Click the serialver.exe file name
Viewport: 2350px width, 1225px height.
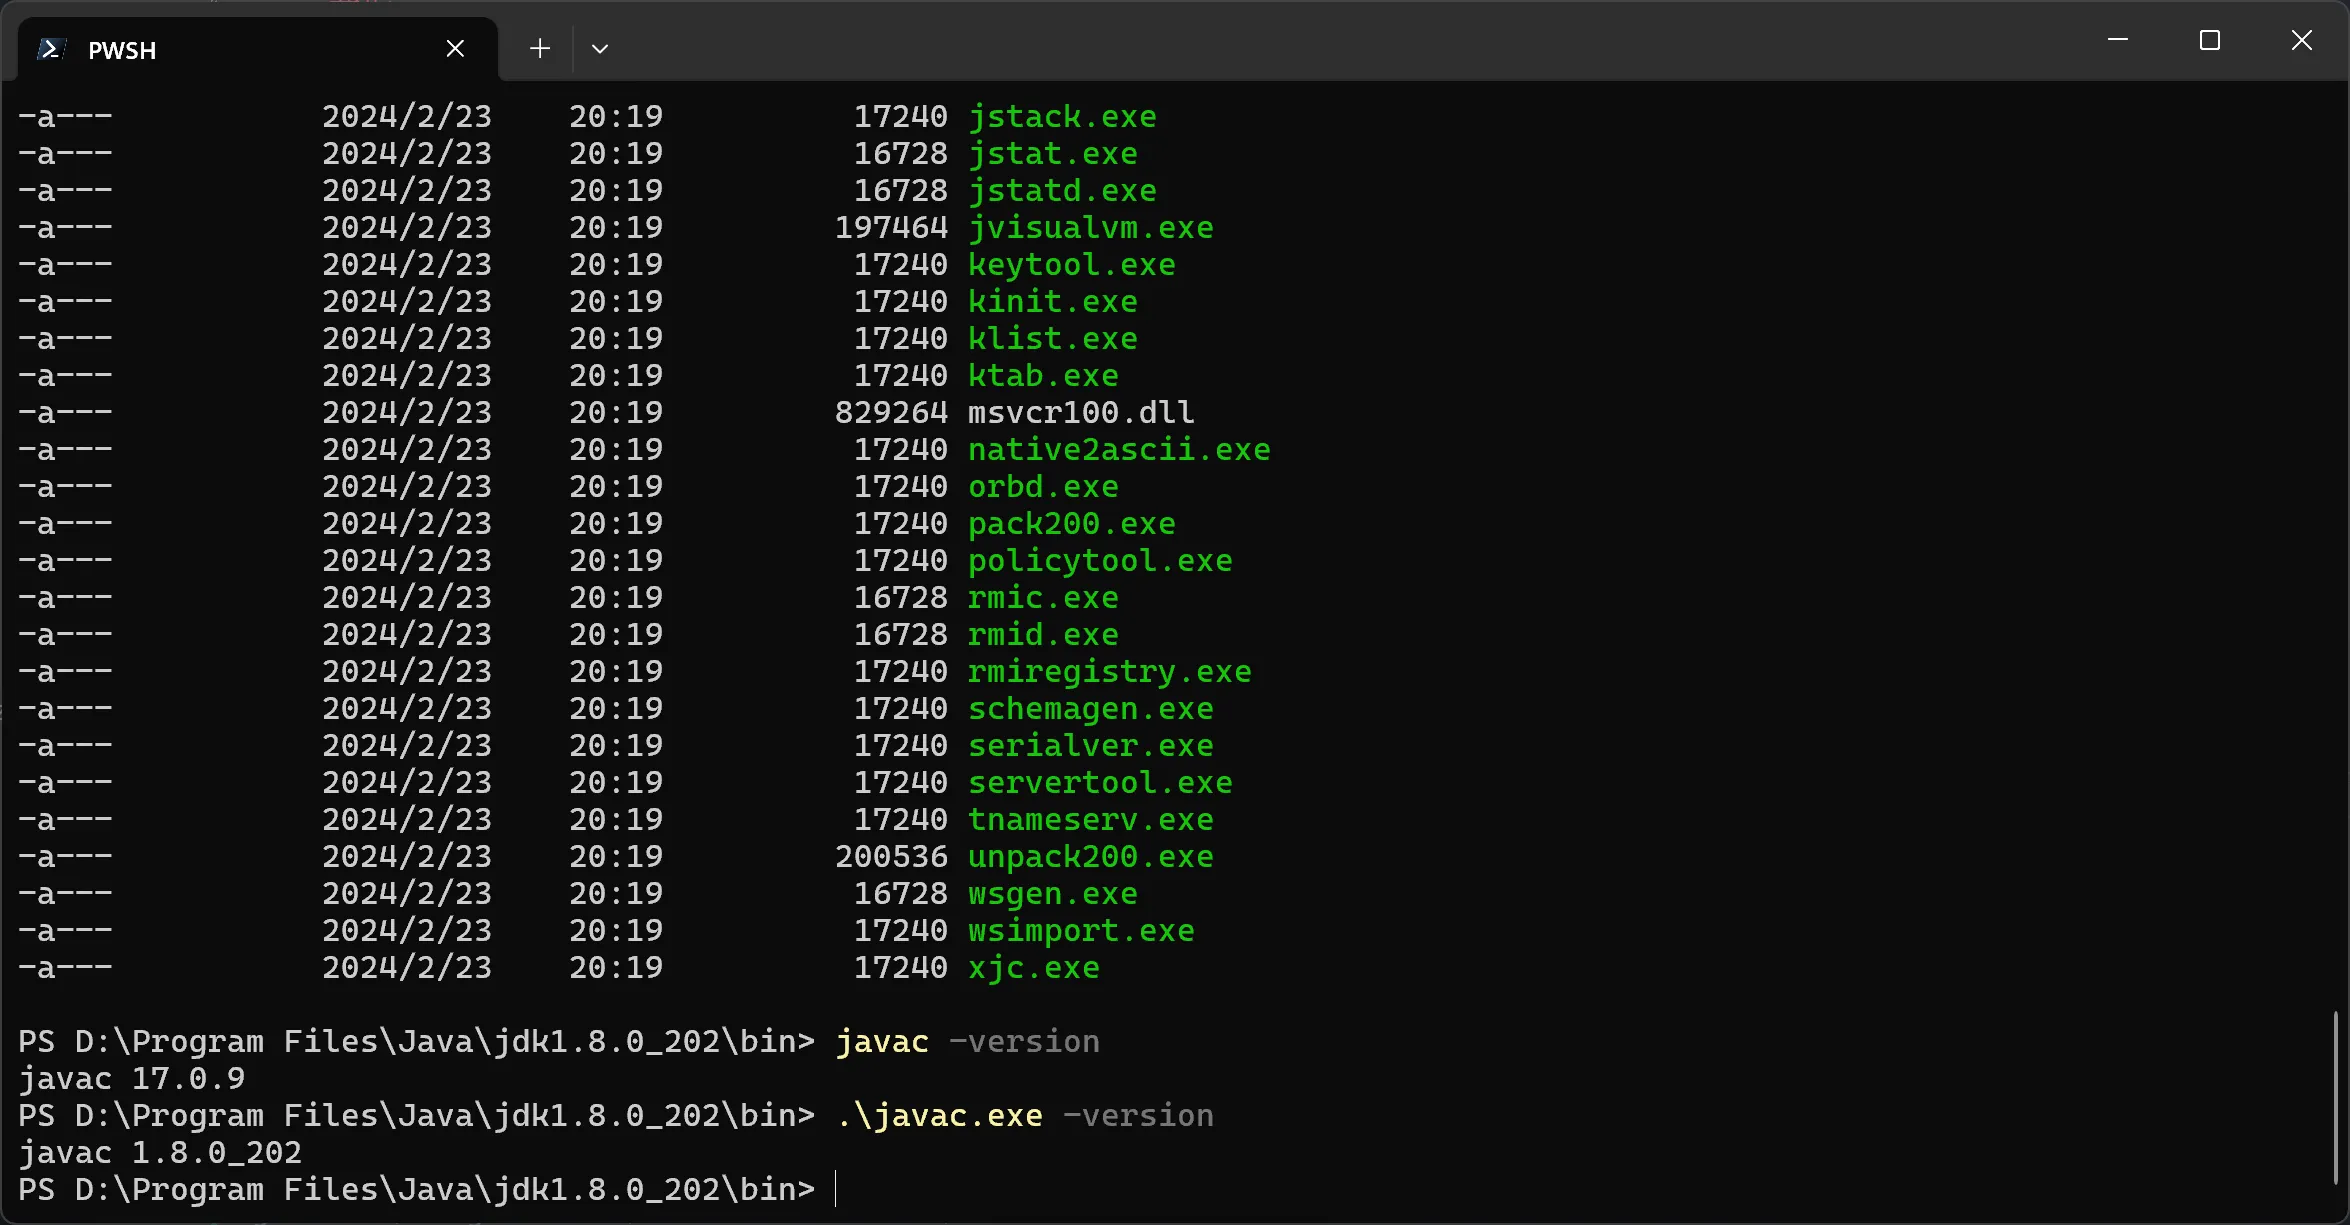pyautogui.click(x=1091, y=746)
